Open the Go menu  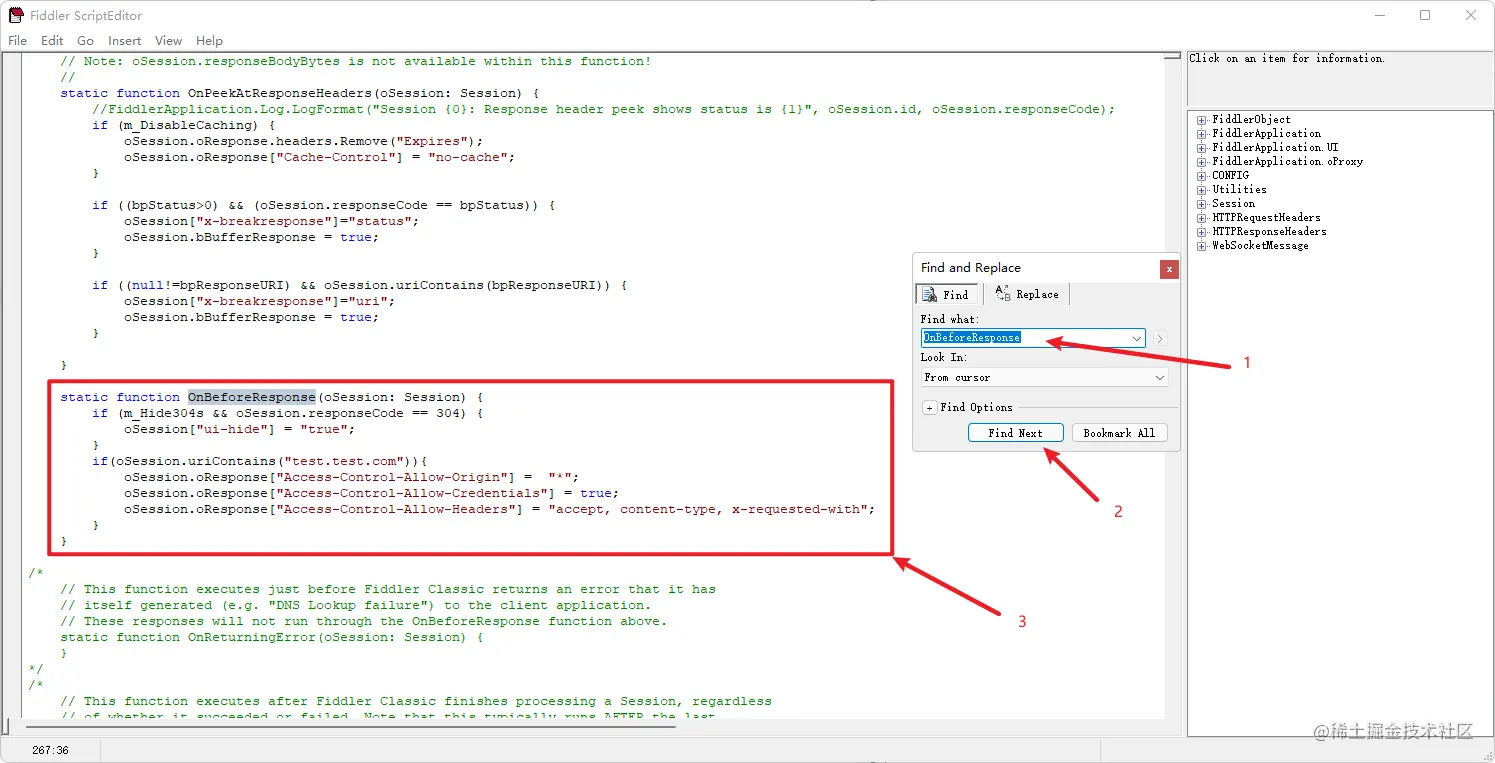click(86, 41)
